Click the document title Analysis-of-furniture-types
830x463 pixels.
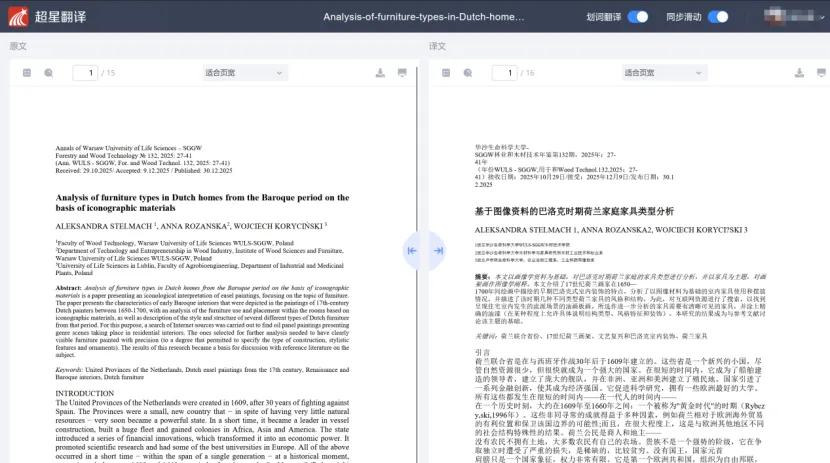pyautogui.click(x=423, y=17)
